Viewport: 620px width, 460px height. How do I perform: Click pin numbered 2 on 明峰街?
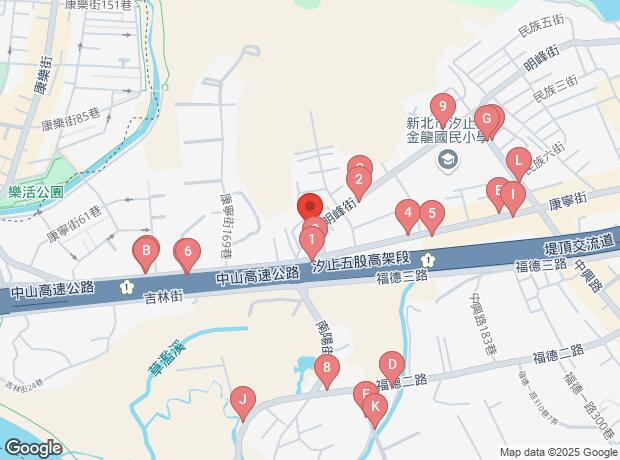[358, 184]
